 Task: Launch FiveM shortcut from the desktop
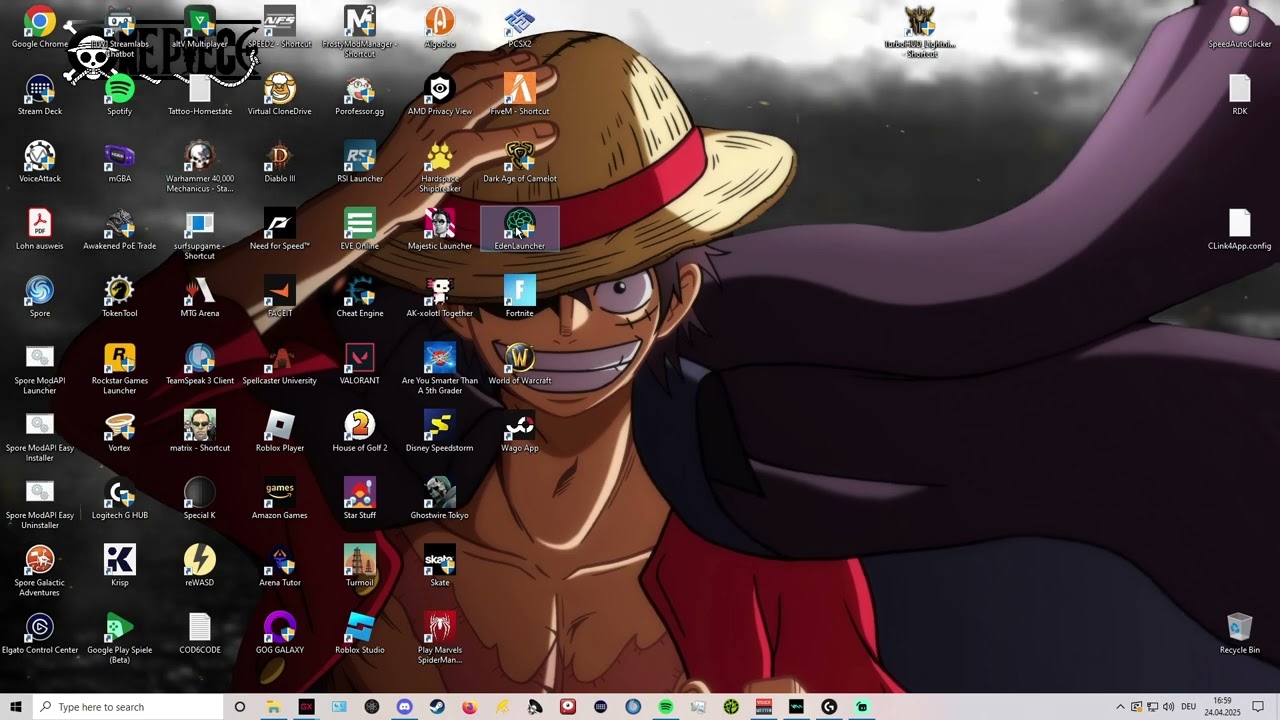tap(520, 94)
